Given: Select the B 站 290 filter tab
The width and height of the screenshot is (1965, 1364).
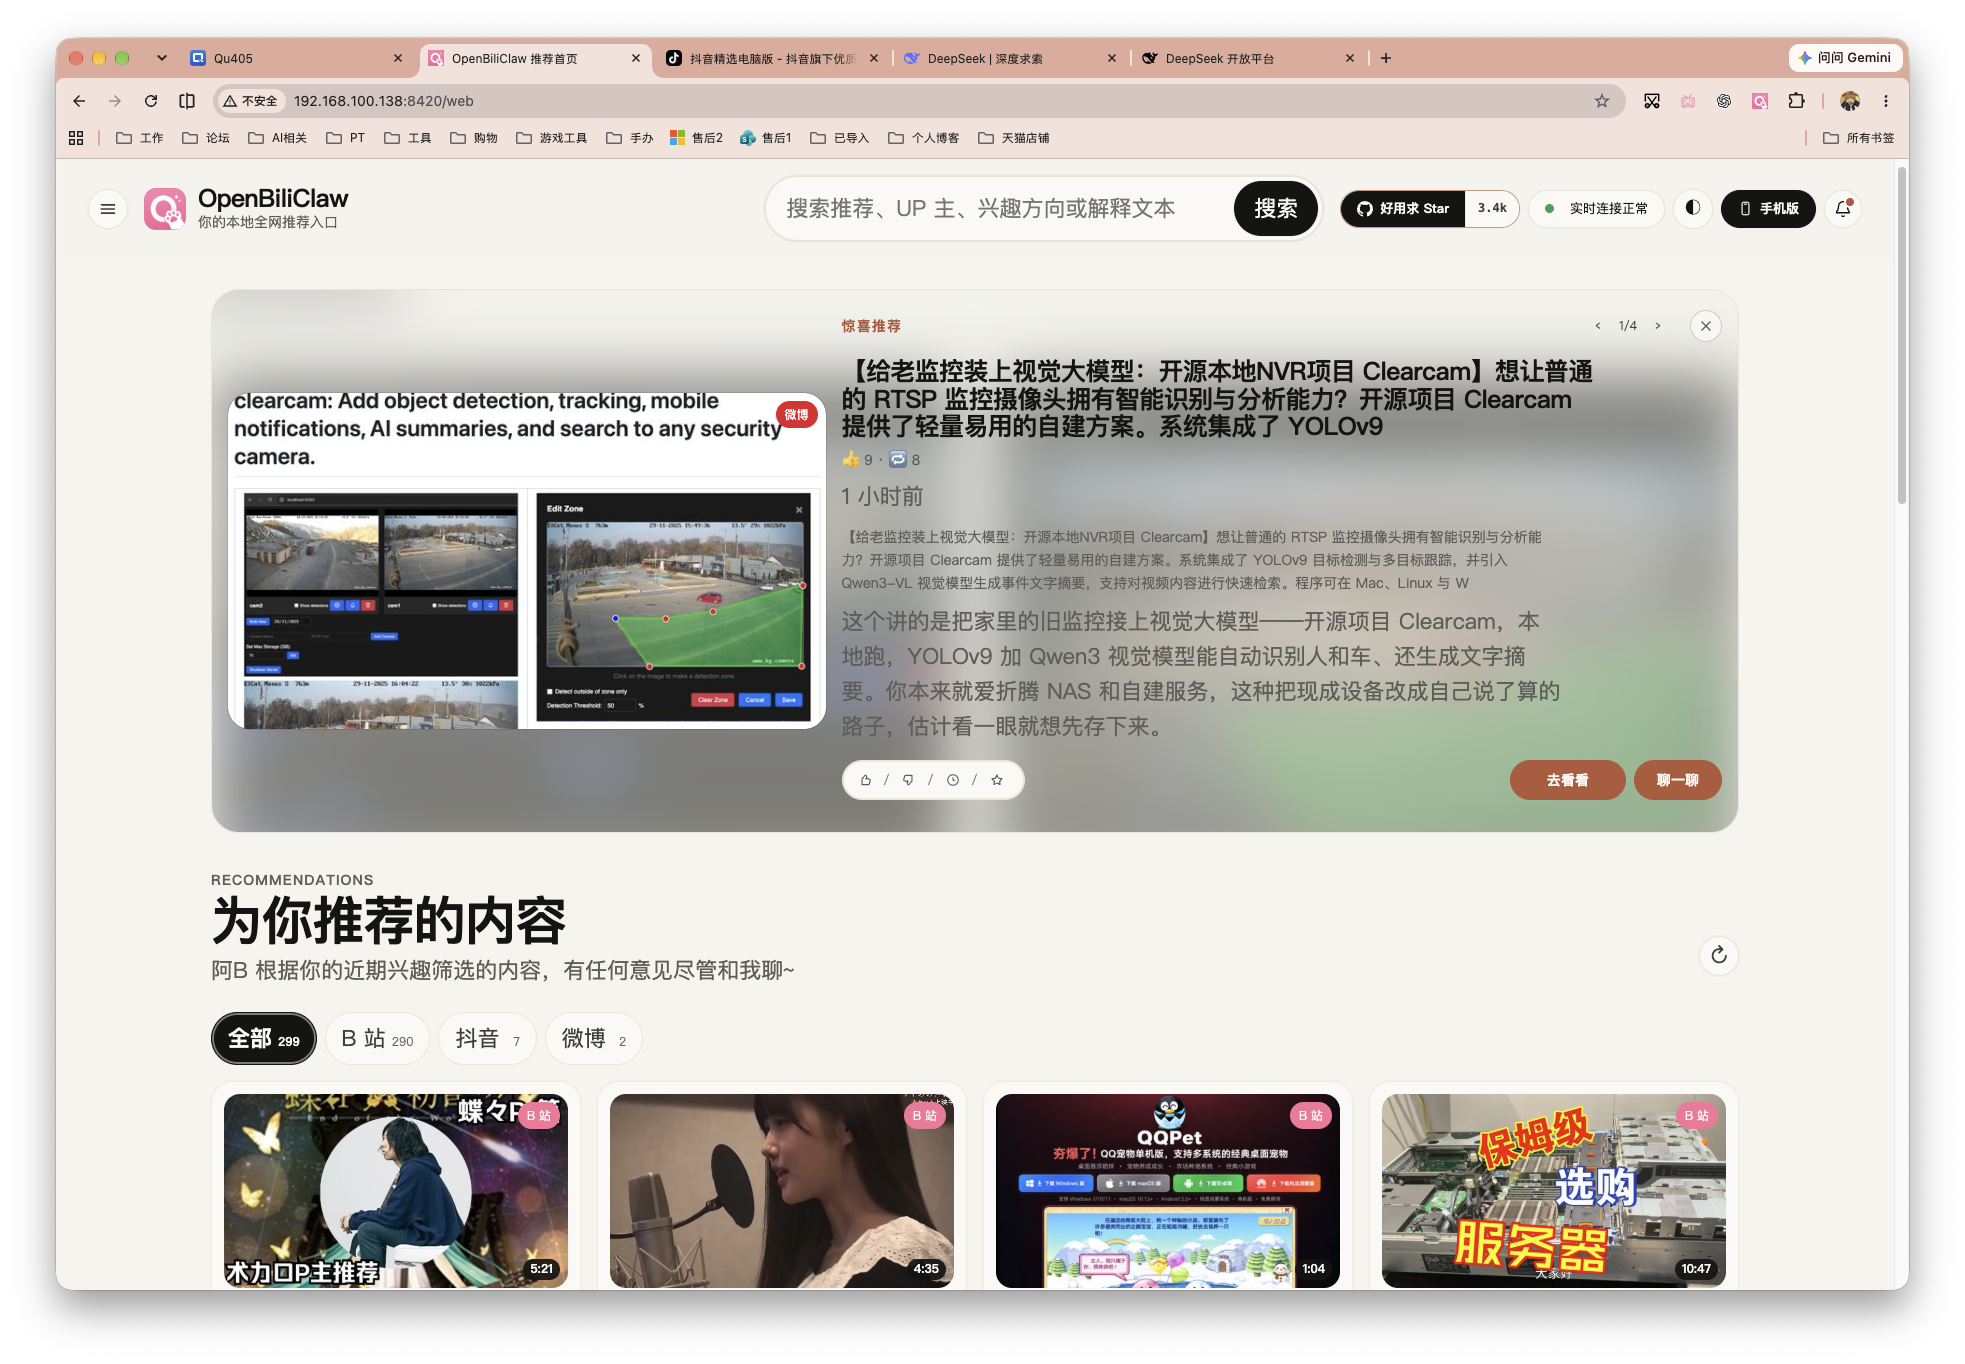Looking at the screenshot, I should pos(377,1039).
